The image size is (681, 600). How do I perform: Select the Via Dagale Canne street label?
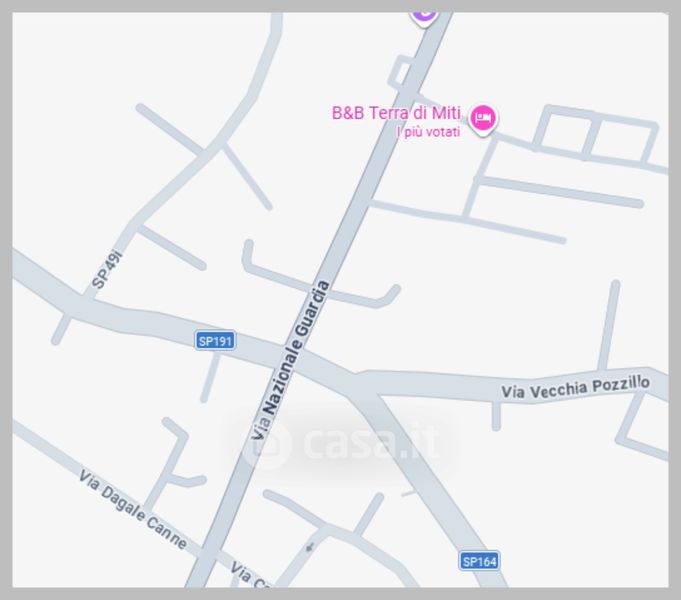(x=132, y=509)
